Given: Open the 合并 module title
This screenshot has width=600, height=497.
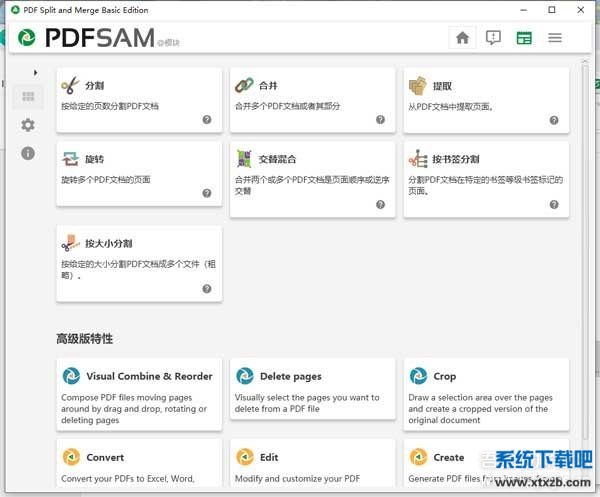Looking at the screenshot, I should click(x=268, y=85).
